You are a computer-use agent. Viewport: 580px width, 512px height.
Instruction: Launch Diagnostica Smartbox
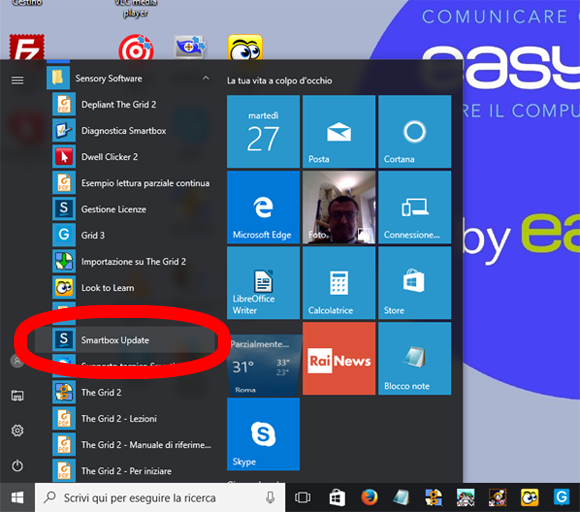pyautogui.click(x=124, y=131)
